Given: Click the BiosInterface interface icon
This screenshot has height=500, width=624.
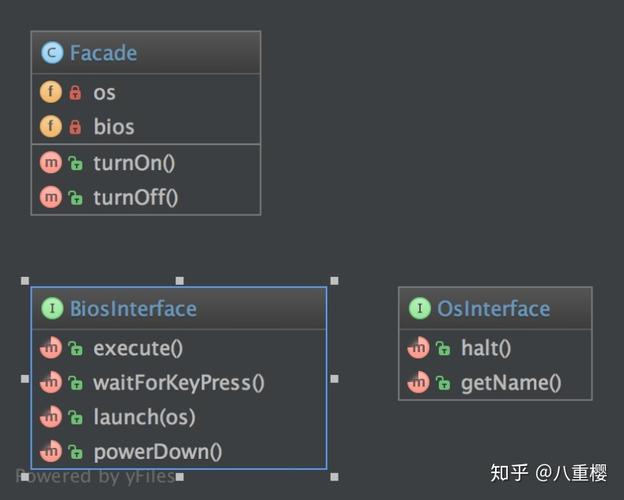Looking at the screenshot, I should (52, 308).
